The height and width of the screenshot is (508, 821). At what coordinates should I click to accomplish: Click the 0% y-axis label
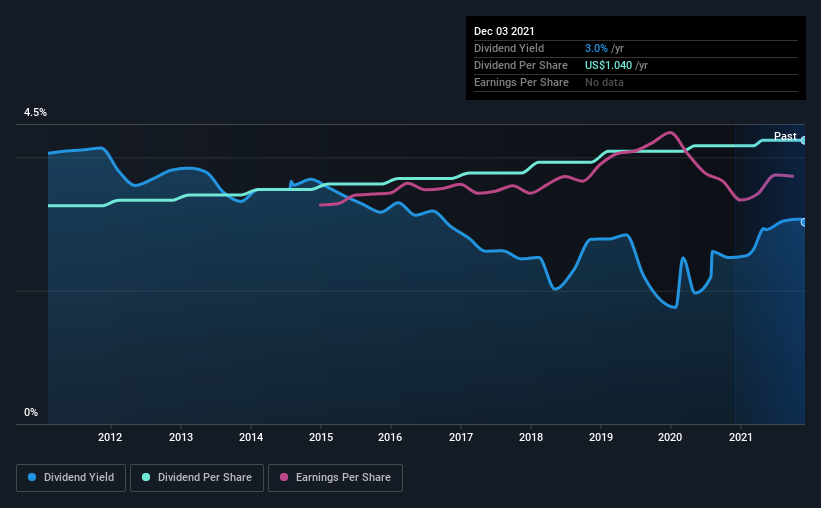click(x=31, y=413)
